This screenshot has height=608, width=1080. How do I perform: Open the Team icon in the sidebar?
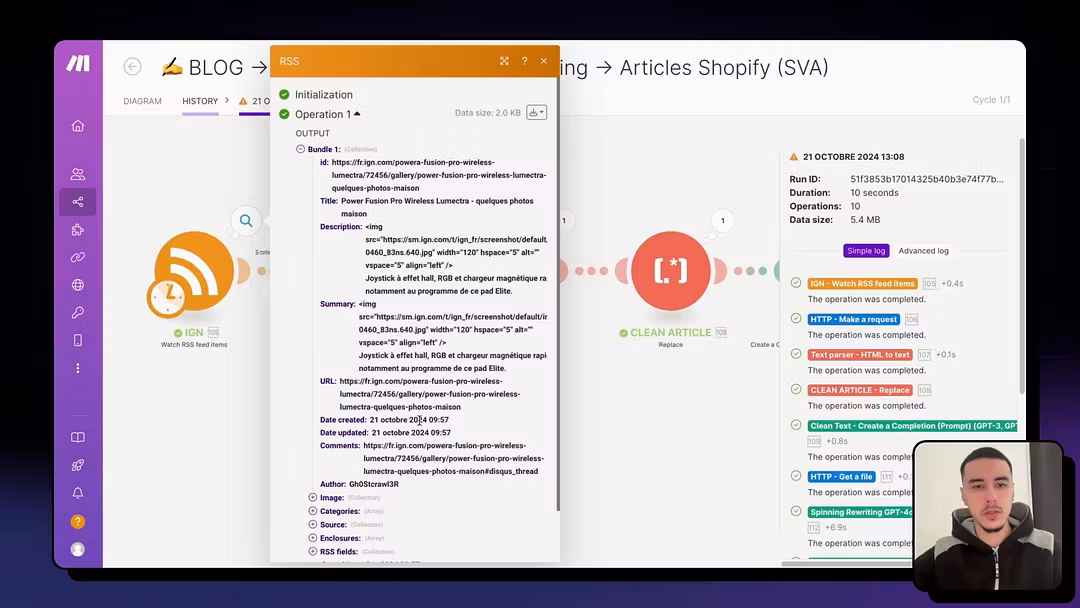(x=78, y=174)
